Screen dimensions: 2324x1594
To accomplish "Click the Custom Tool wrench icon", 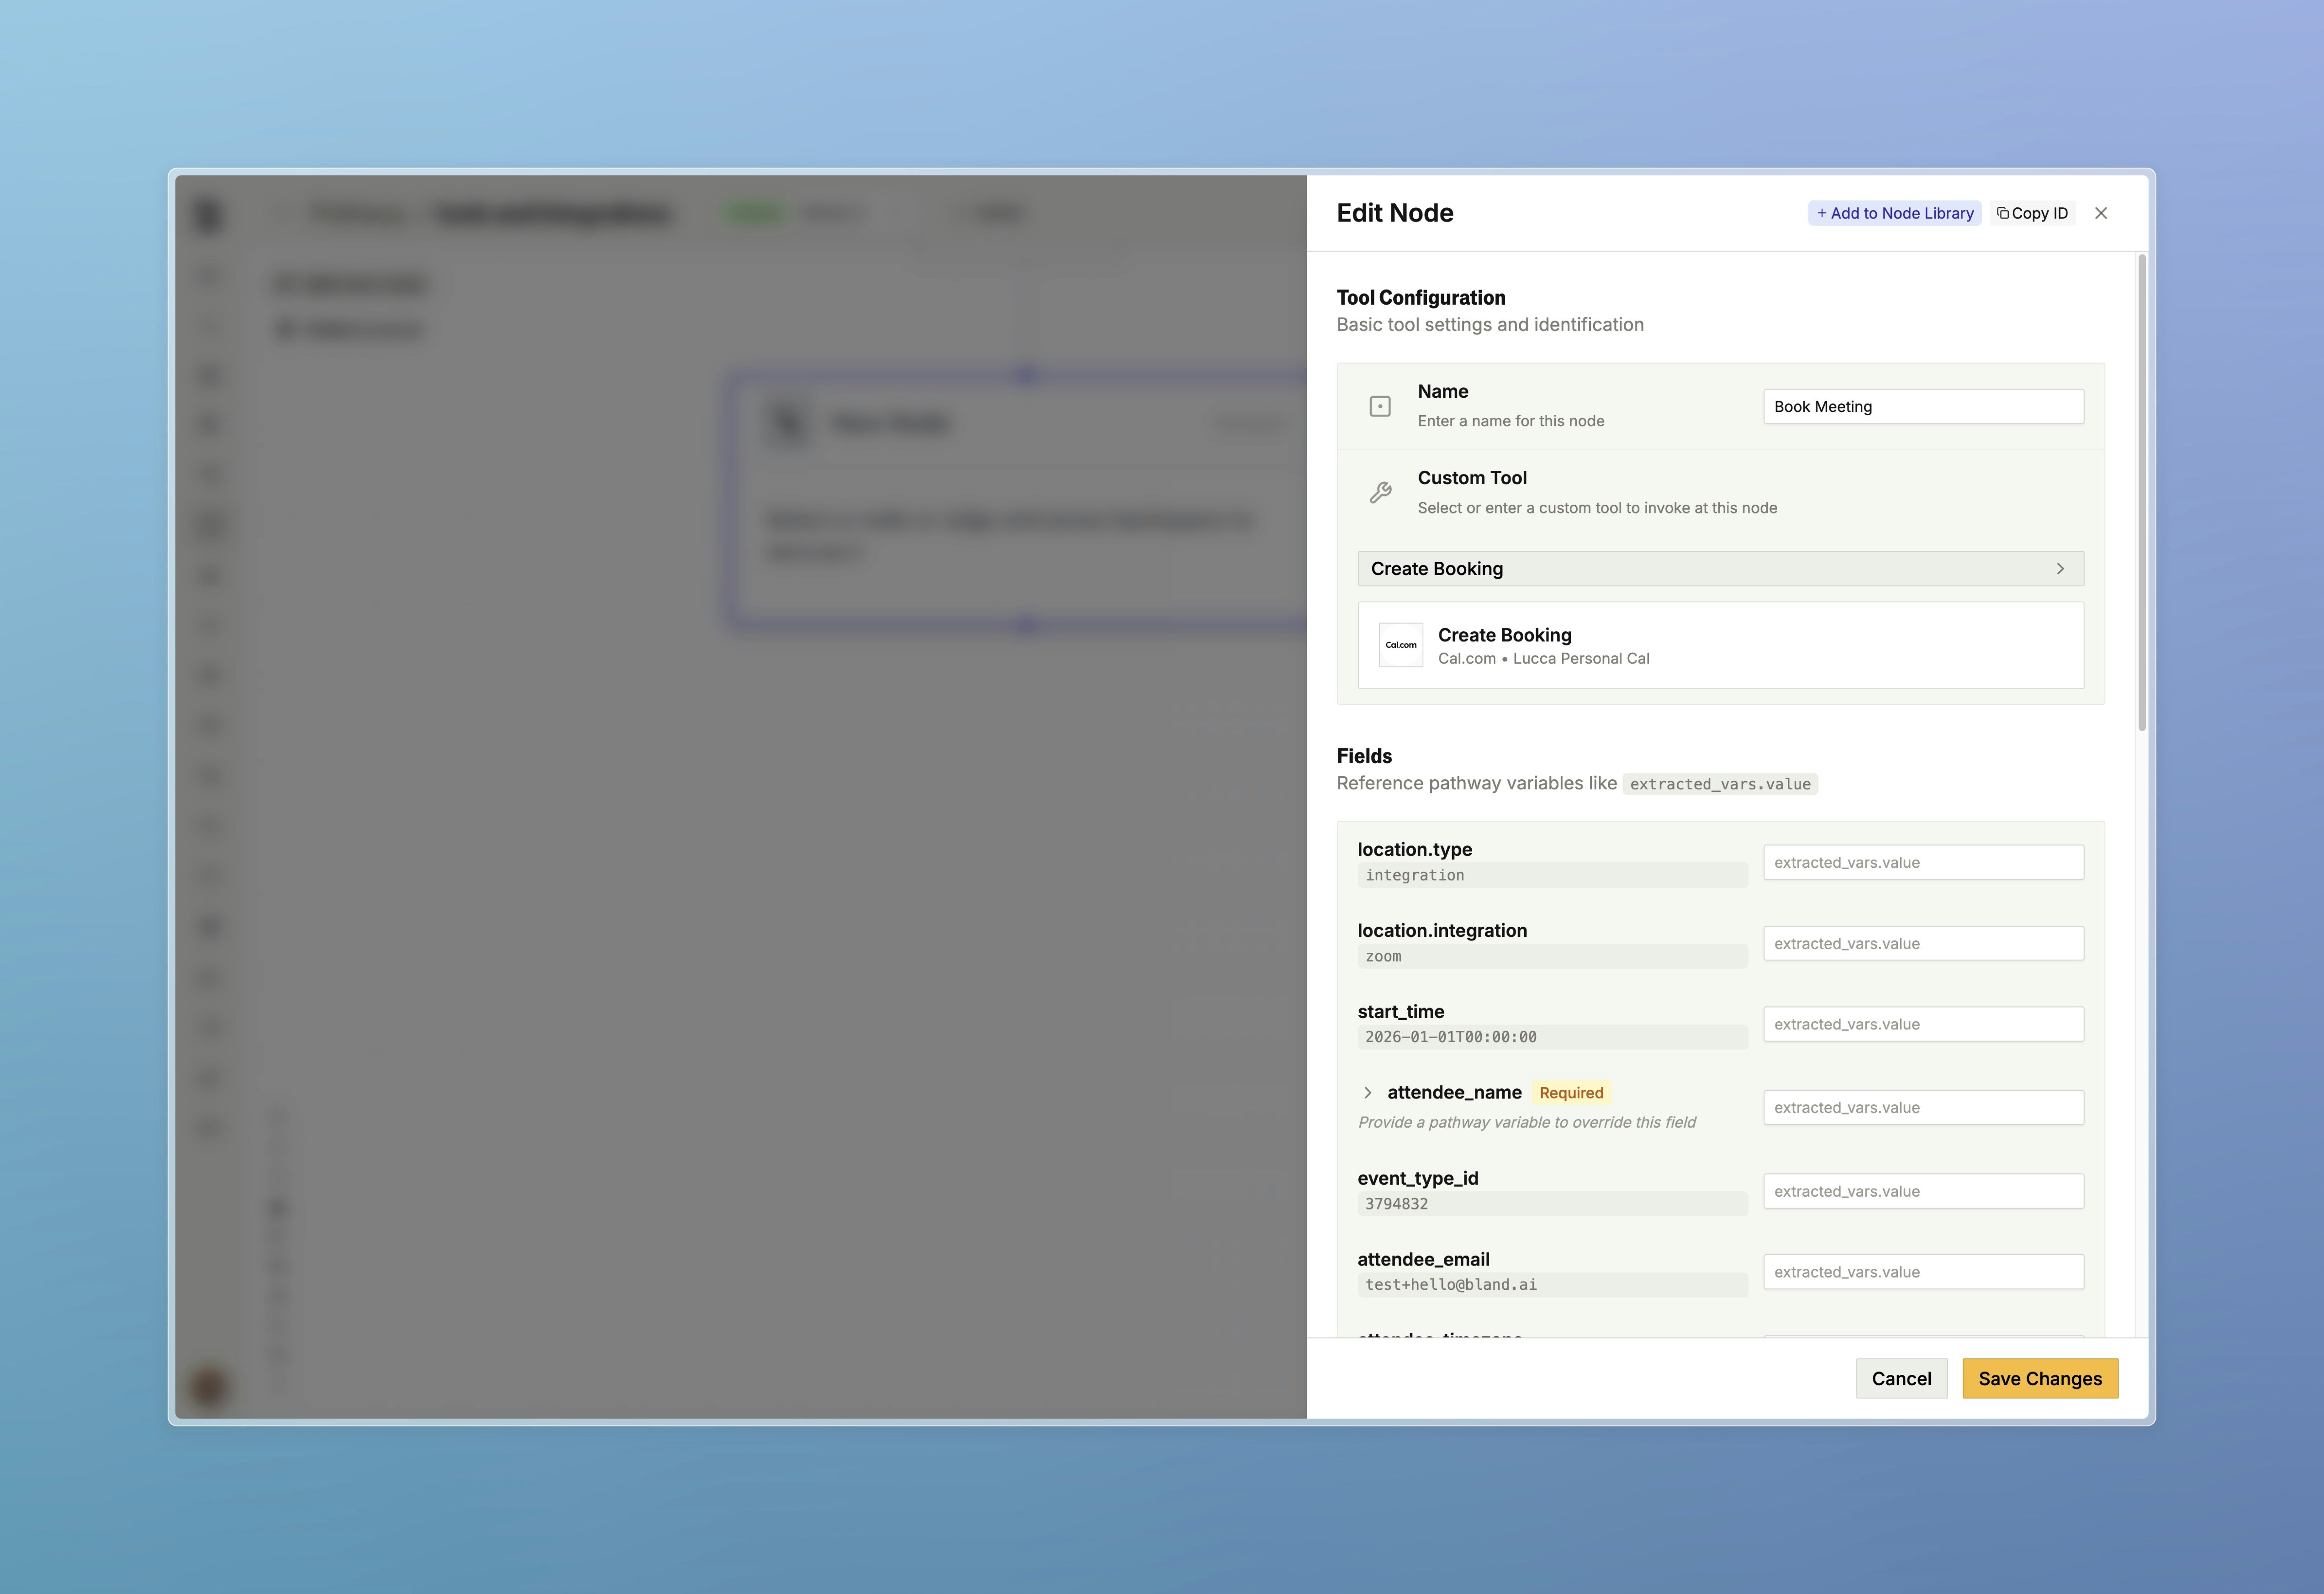I will point(1381,492).
